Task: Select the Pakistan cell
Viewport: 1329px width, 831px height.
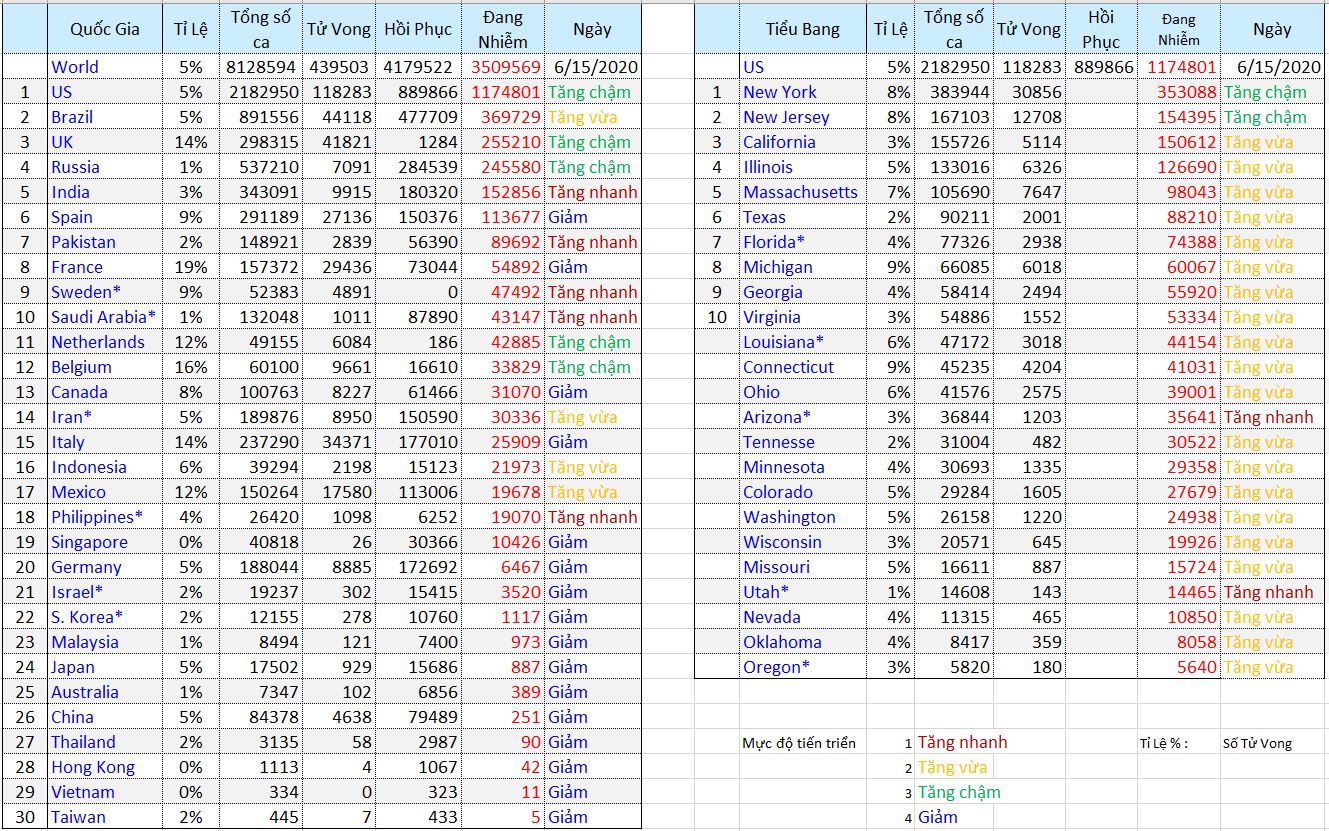Action: tap(105, 242)
